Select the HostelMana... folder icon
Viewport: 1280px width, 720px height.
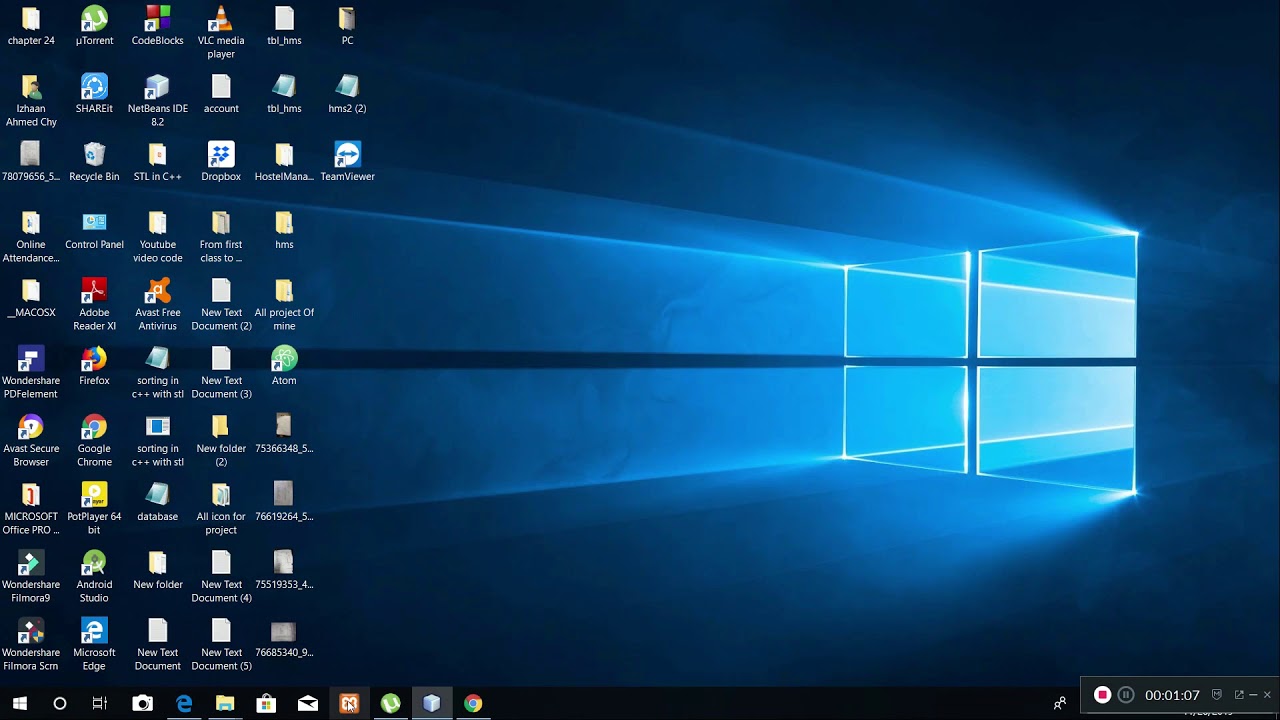coord(284,162)
